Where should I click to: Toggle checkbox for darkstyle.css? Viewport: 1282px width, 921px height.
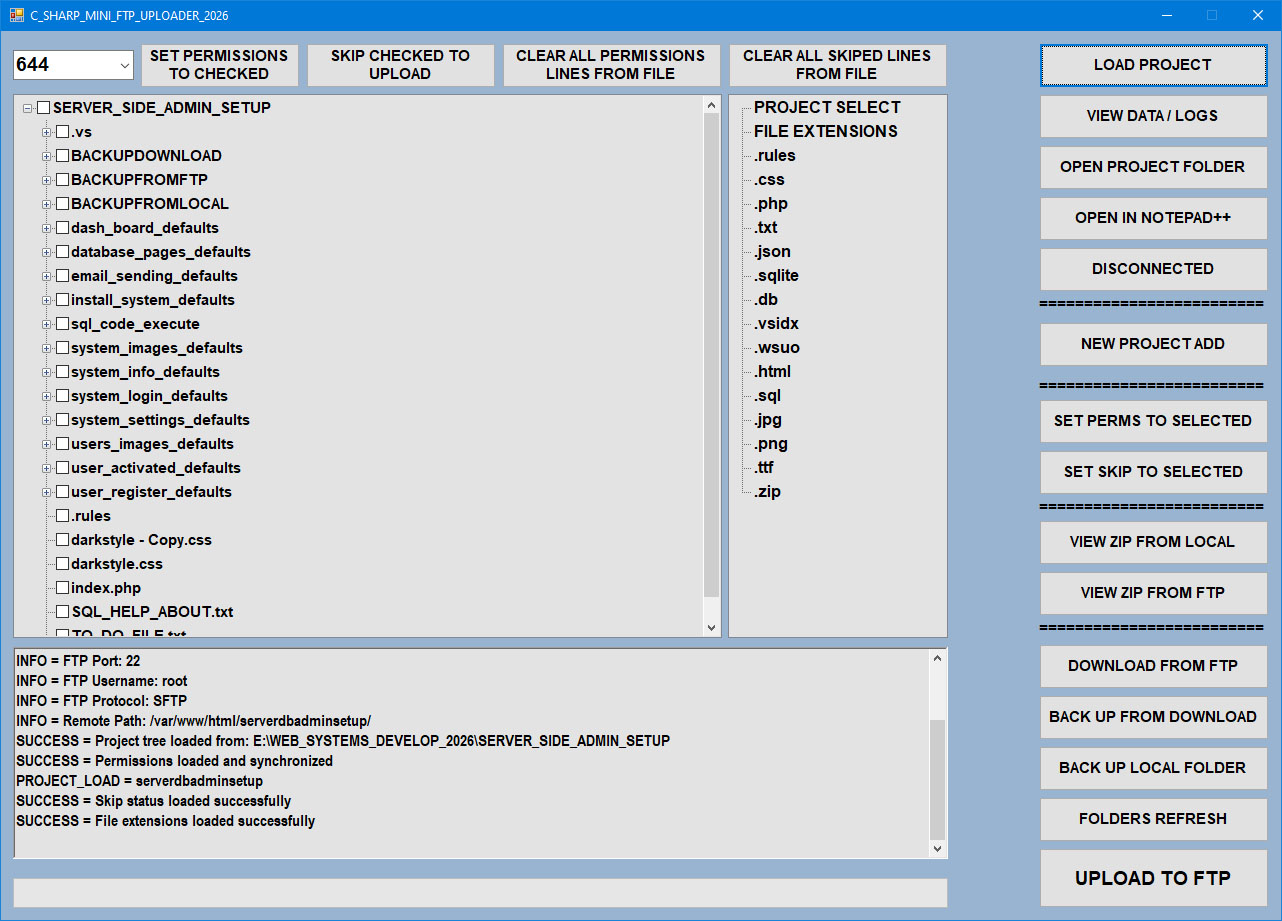coord(63,564)
